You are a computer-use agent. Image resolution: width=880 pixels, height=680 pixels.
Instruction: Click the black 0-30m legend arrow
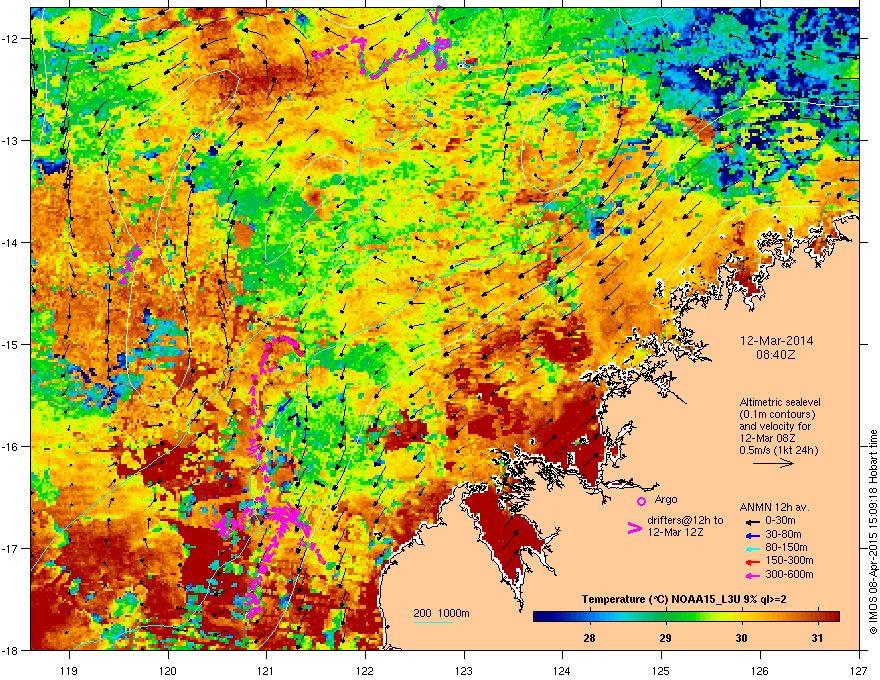pyautogui.click(x=751, y=522)
